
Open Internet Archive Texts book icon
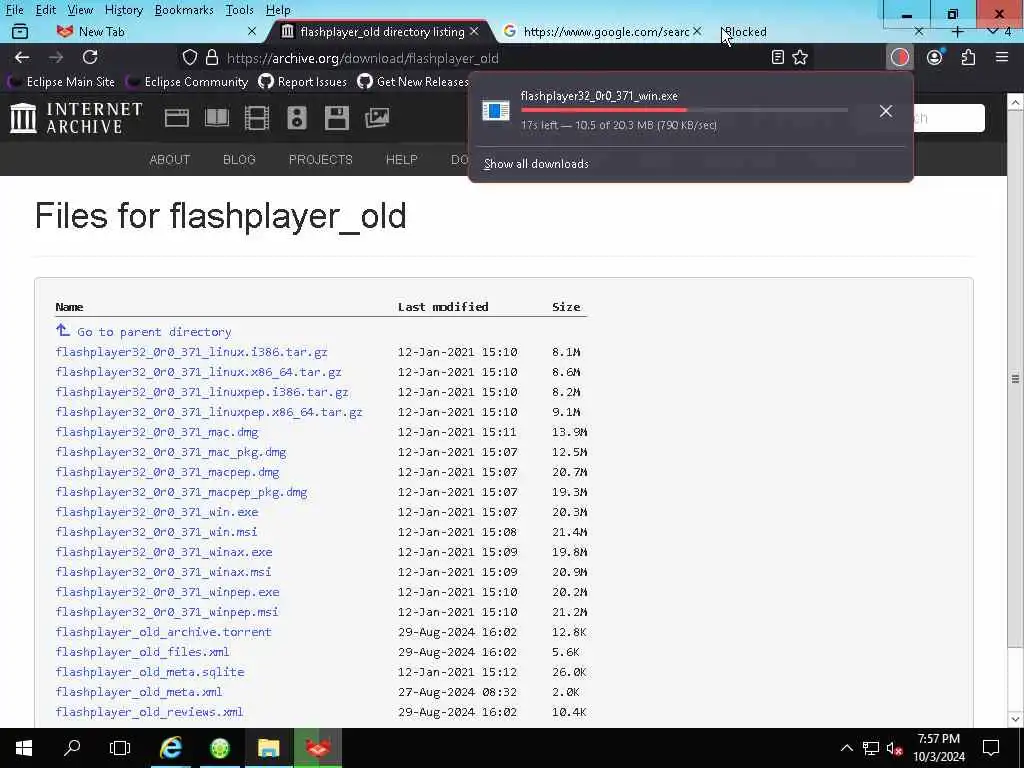tap(217, 118)
